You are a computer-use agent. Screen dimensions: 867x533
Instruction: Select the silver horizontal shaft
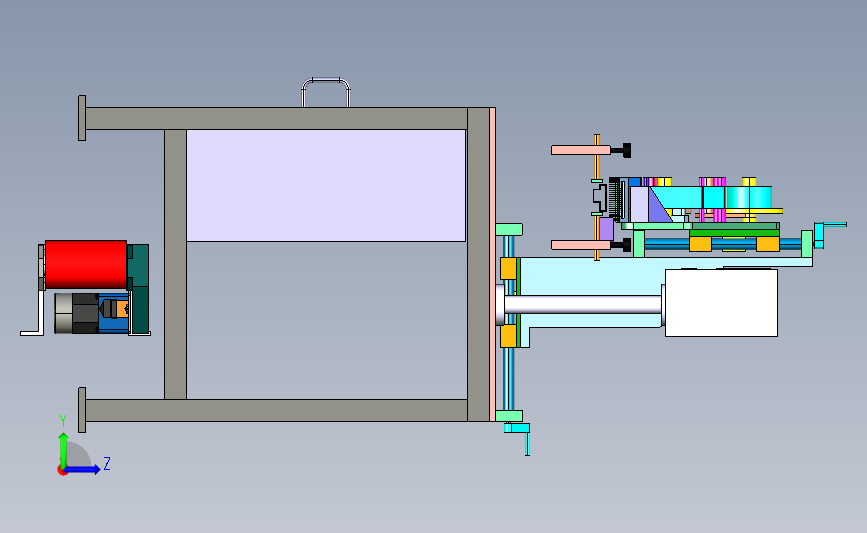tap(583, 304)
